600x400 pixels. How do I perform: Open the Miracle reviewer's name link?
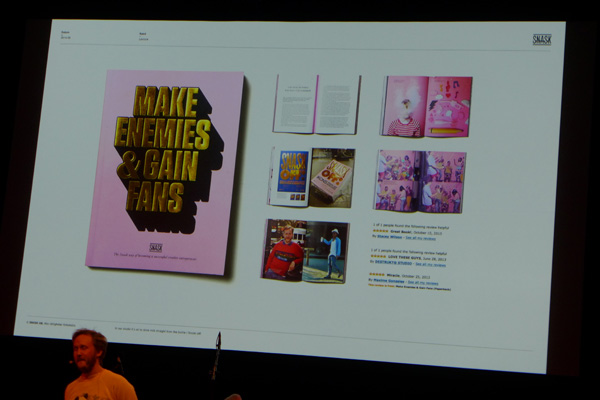point(388,281)
